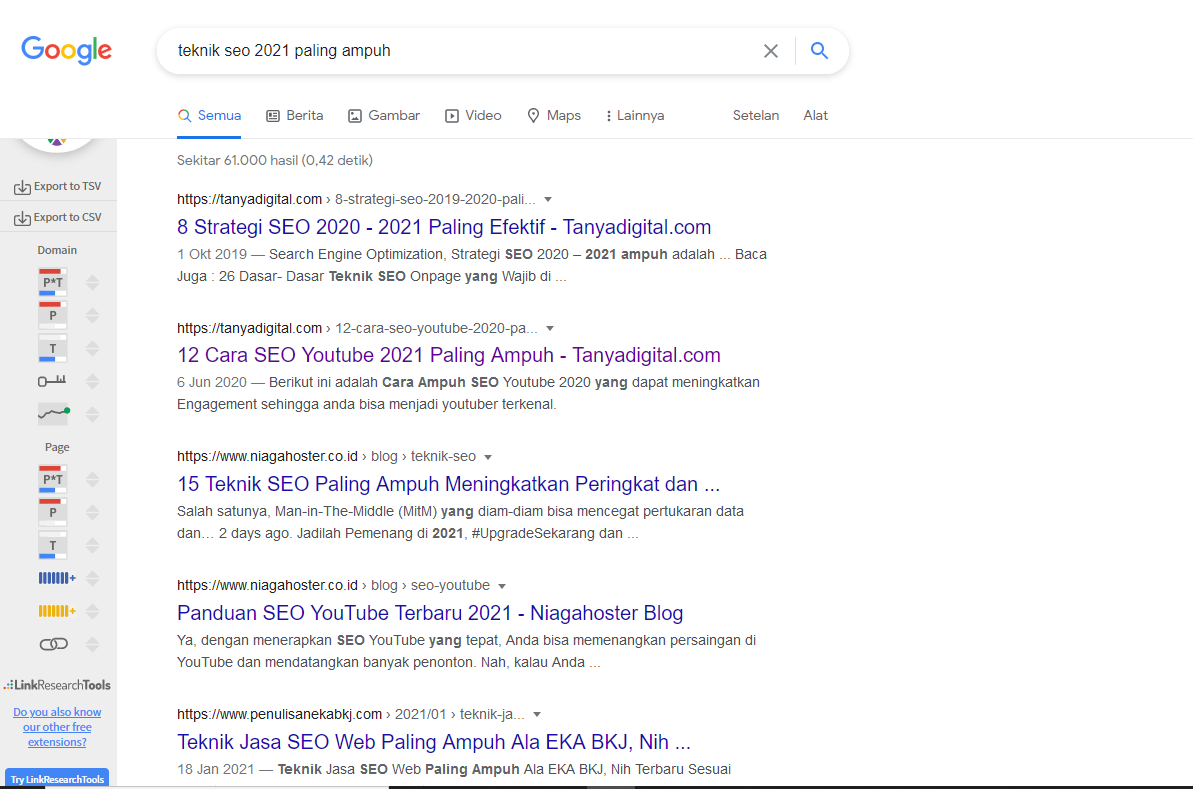The height and width of the screenshot is (789, 1193).
Task: Click the URL https://tanyadigital.com above the 8 Strategi result
Action: [250, 199]
